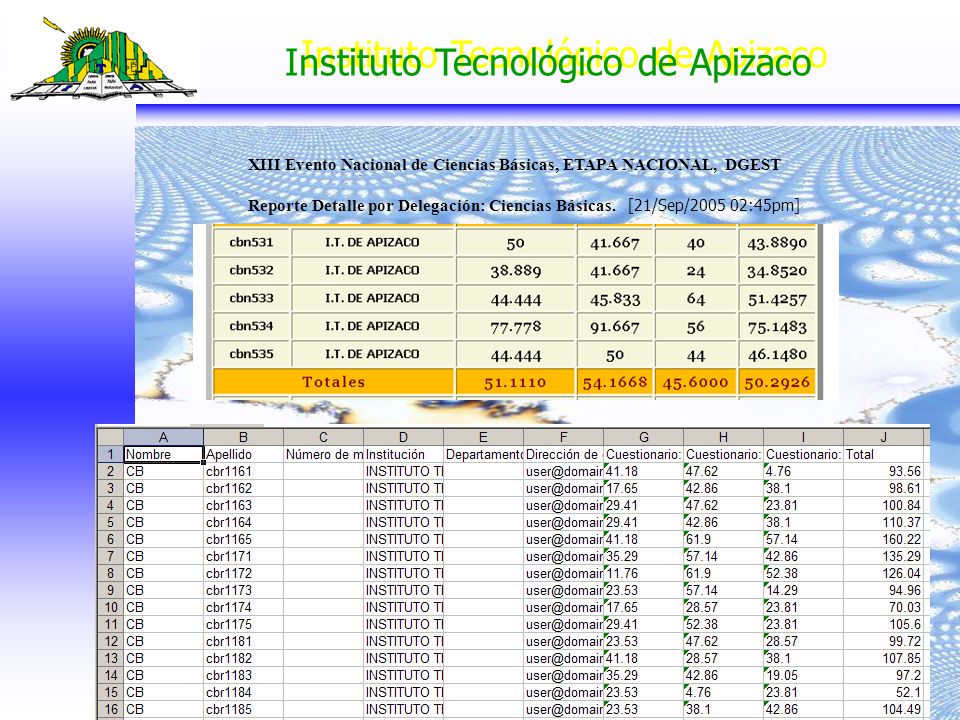Click the average '43.8890' in the report
960x720 pixels.
pos(777,243)
